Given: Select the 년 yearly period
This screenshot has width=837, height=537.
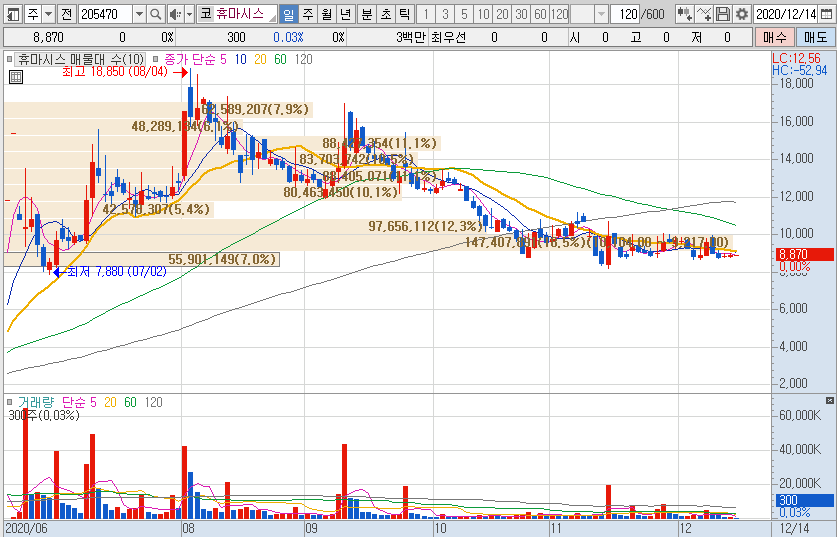Looking at the screenshot, I should pos(346,14).
